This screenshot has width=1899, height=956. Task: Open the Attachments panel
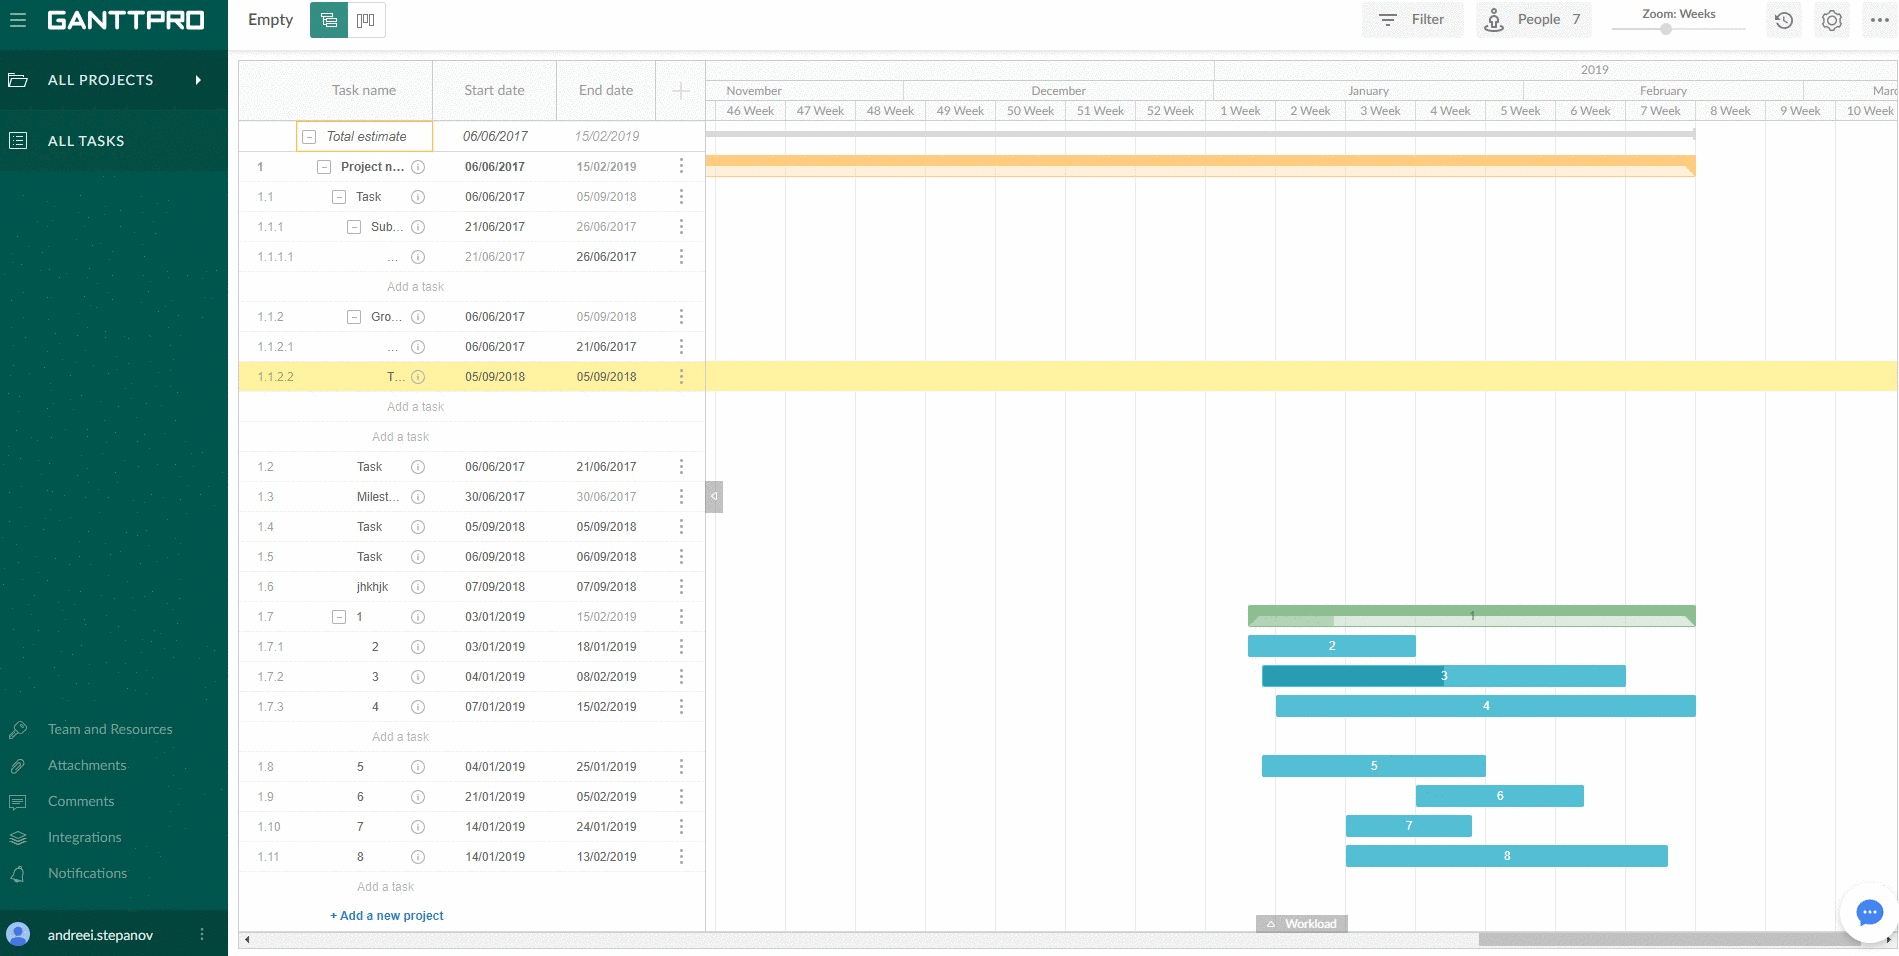pyautogui.click(x=86, y=765)
